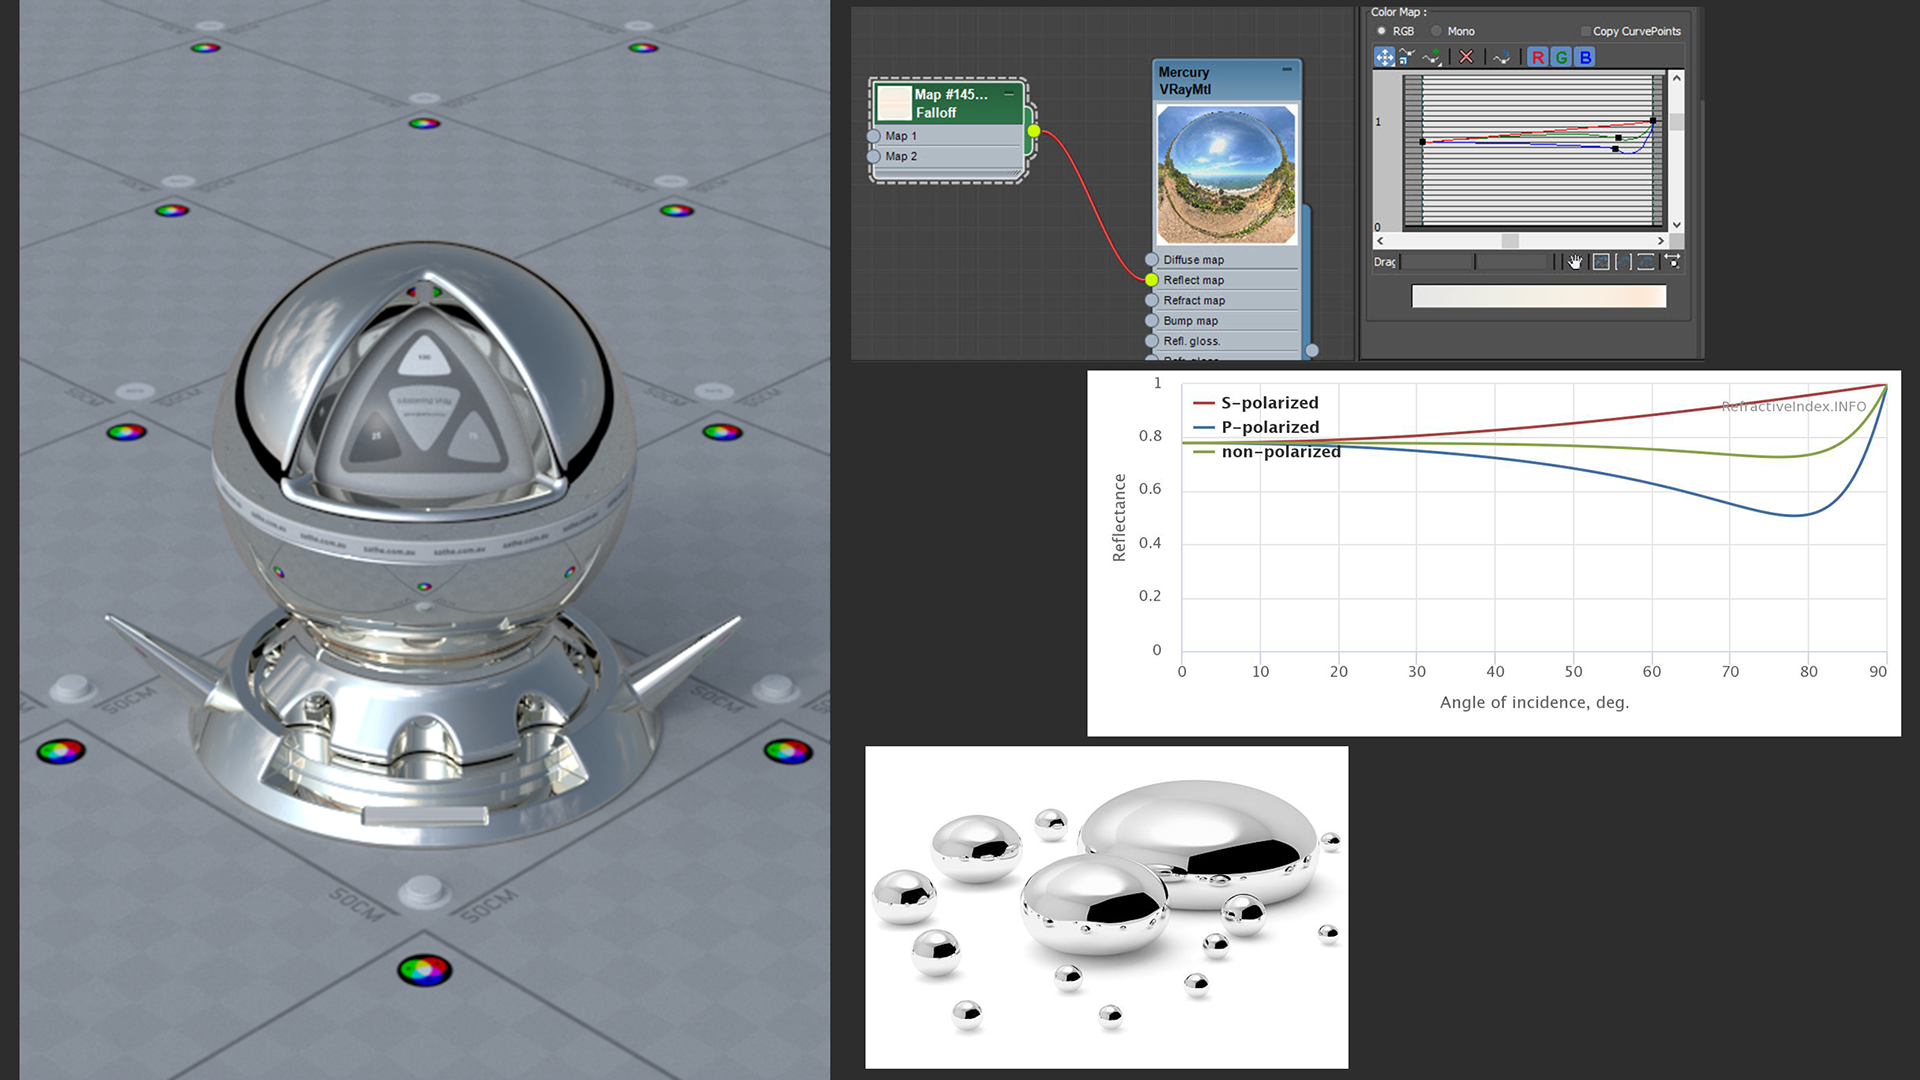
Task: Click the Add Point tool icon
Action: (x=1433, y=57)
